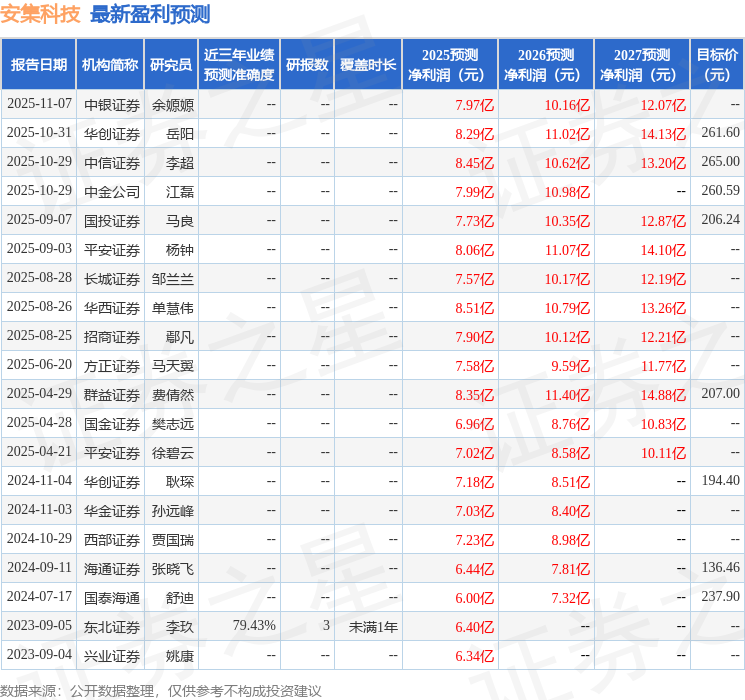Image resolution: width=745 pixels, height=700 pixels.
Task: Select target price 265.00 cell
Action: [x=720, y=162]
